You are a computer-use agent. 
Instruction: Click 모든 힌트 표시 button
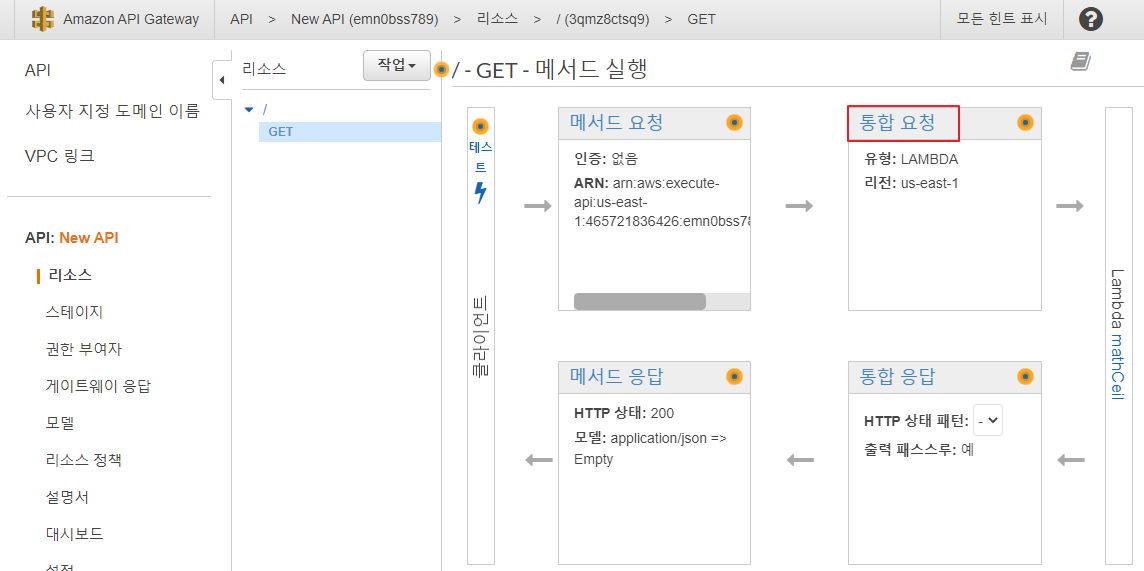click(x=1002, y=19)
